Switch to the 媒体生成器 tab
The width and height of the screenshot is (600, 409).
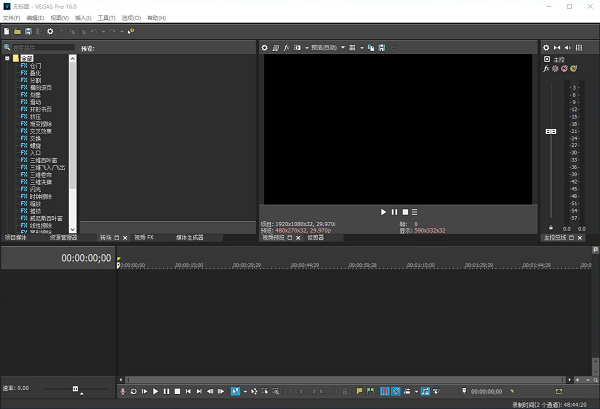[190, 238]
